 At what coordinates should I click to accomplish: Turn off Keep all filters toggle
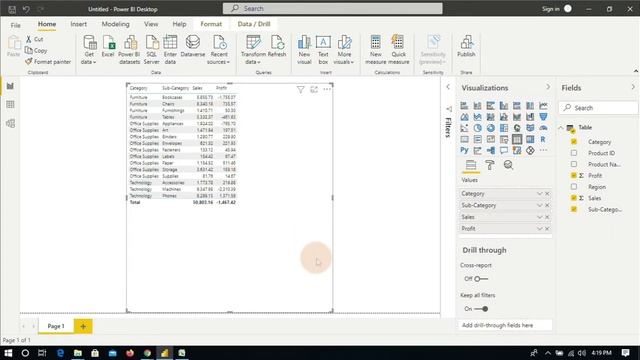481,309
